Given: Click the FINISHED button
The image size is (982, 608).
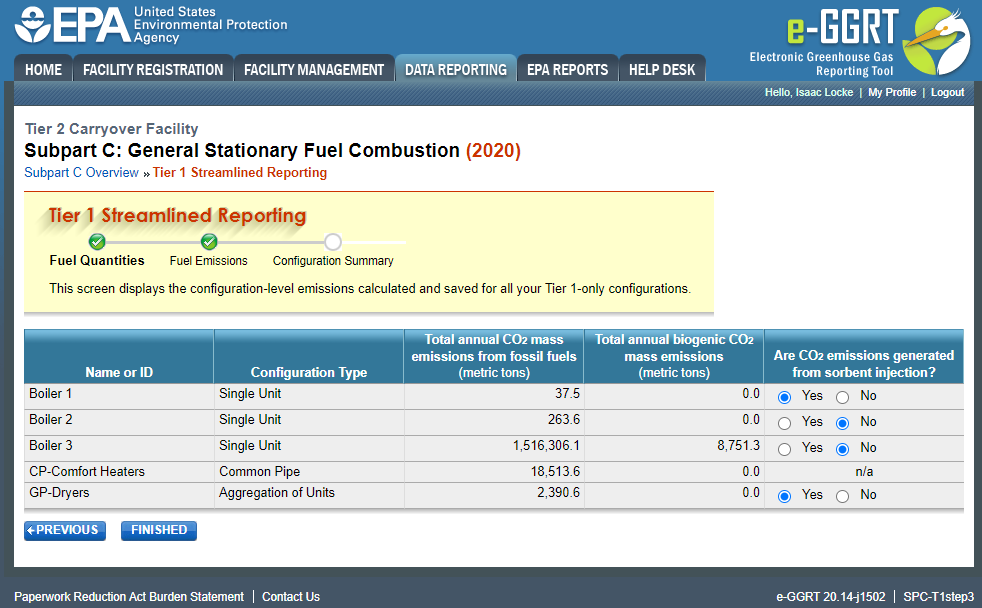Looking at the screenshot, I should click(x=159, y=530).
